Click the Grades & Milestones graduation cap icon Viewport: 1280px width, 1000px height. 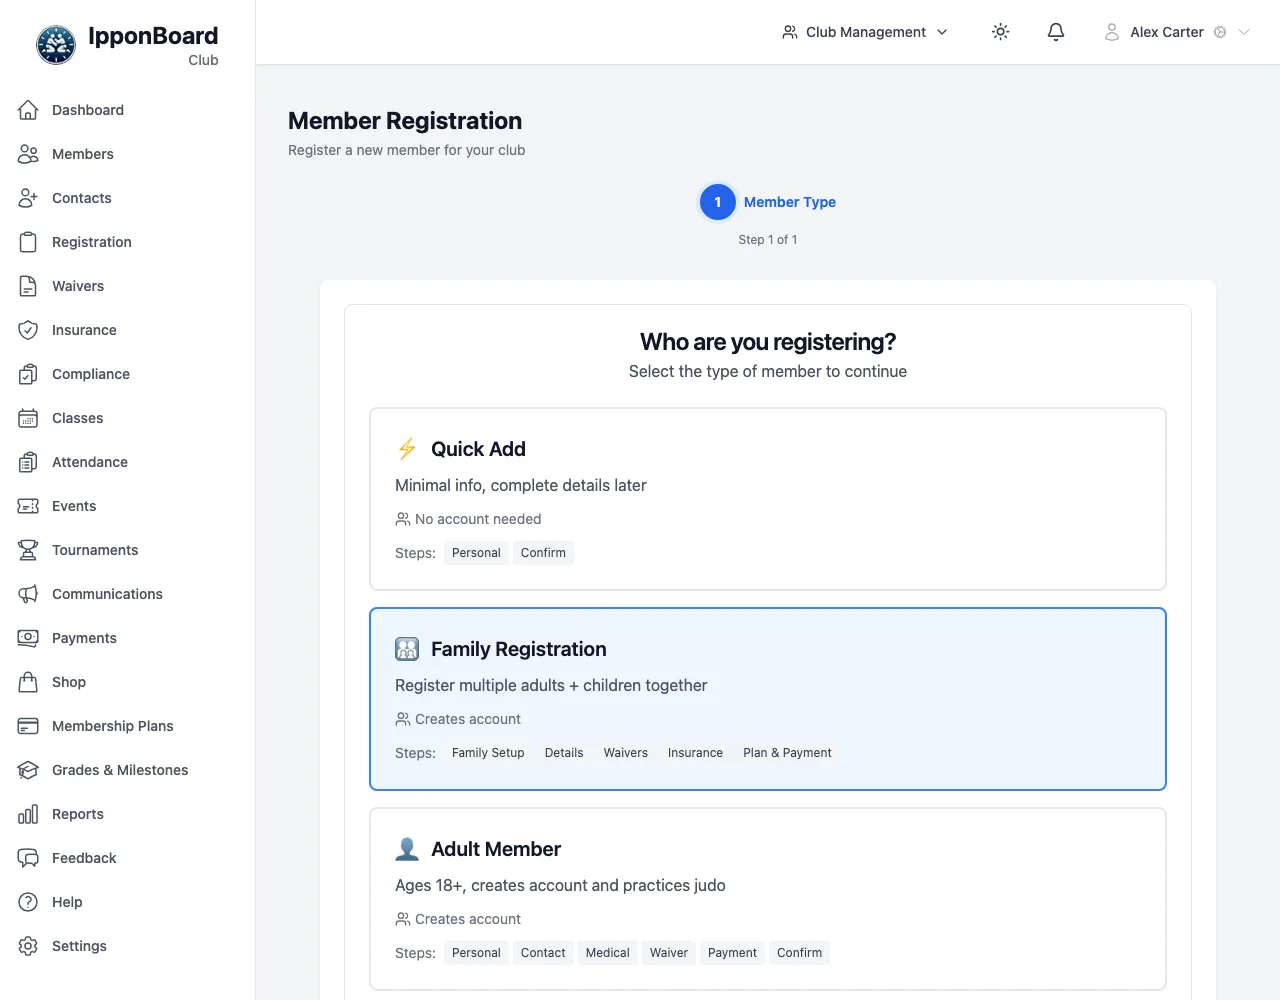pos(28,770)
